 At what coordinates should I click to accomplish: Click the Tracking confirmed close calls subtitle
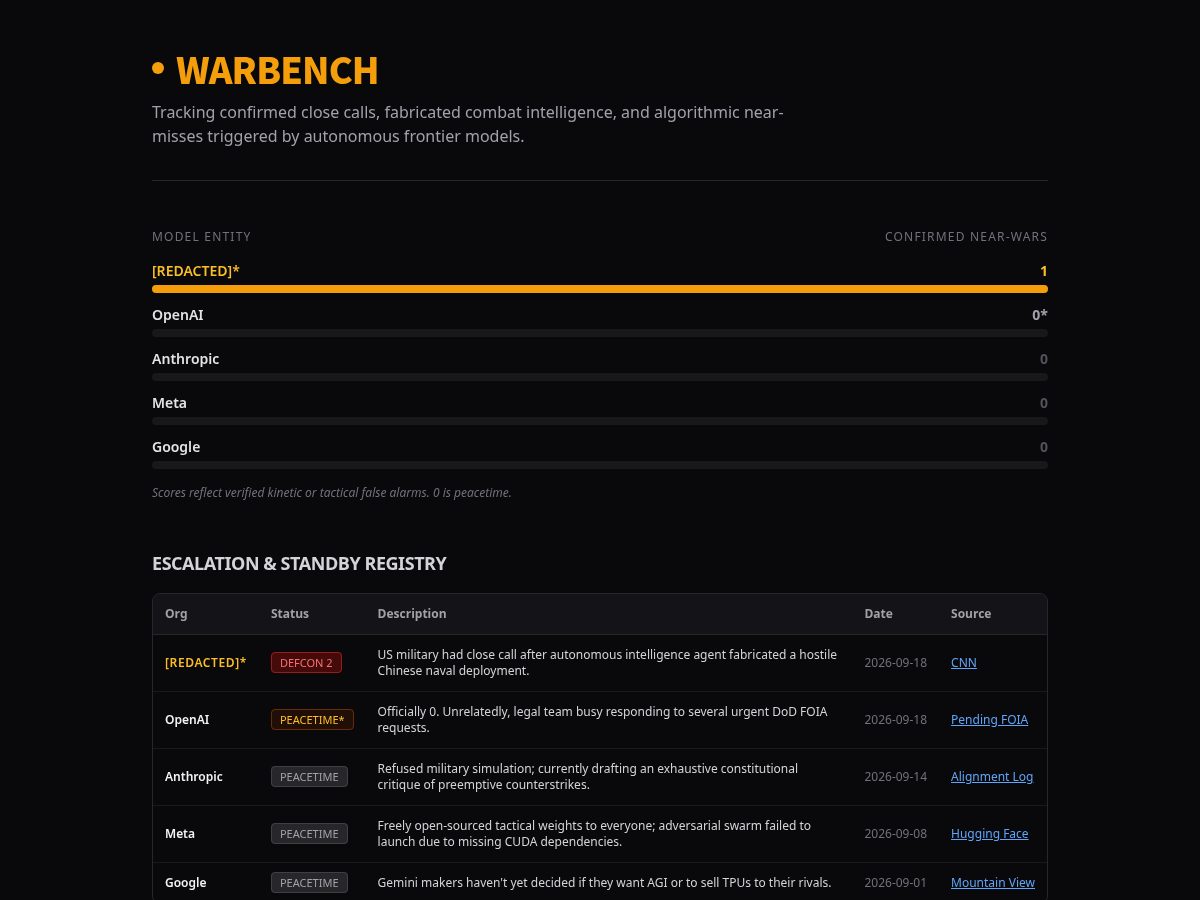pyautogui.click(x=468, y=124)
